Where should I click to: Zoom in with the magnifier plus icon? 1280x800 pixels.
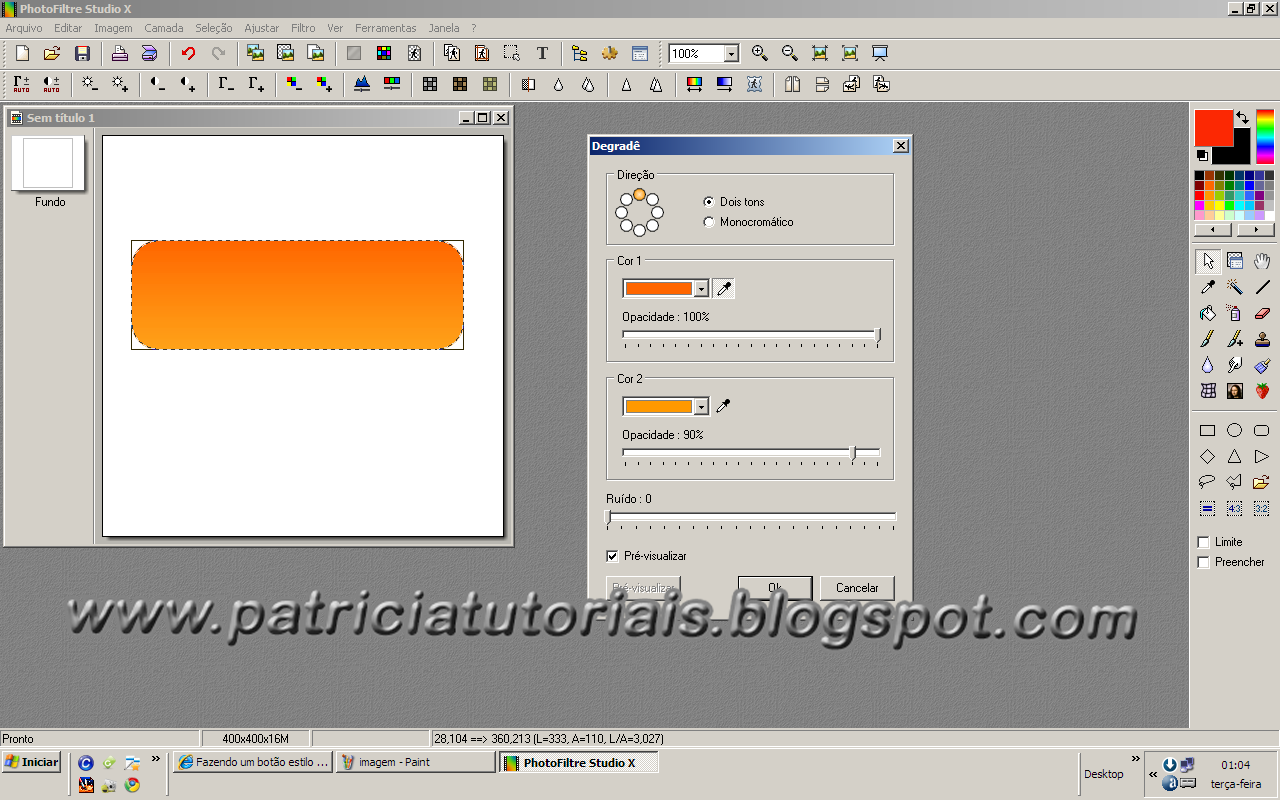click(760, 53)
